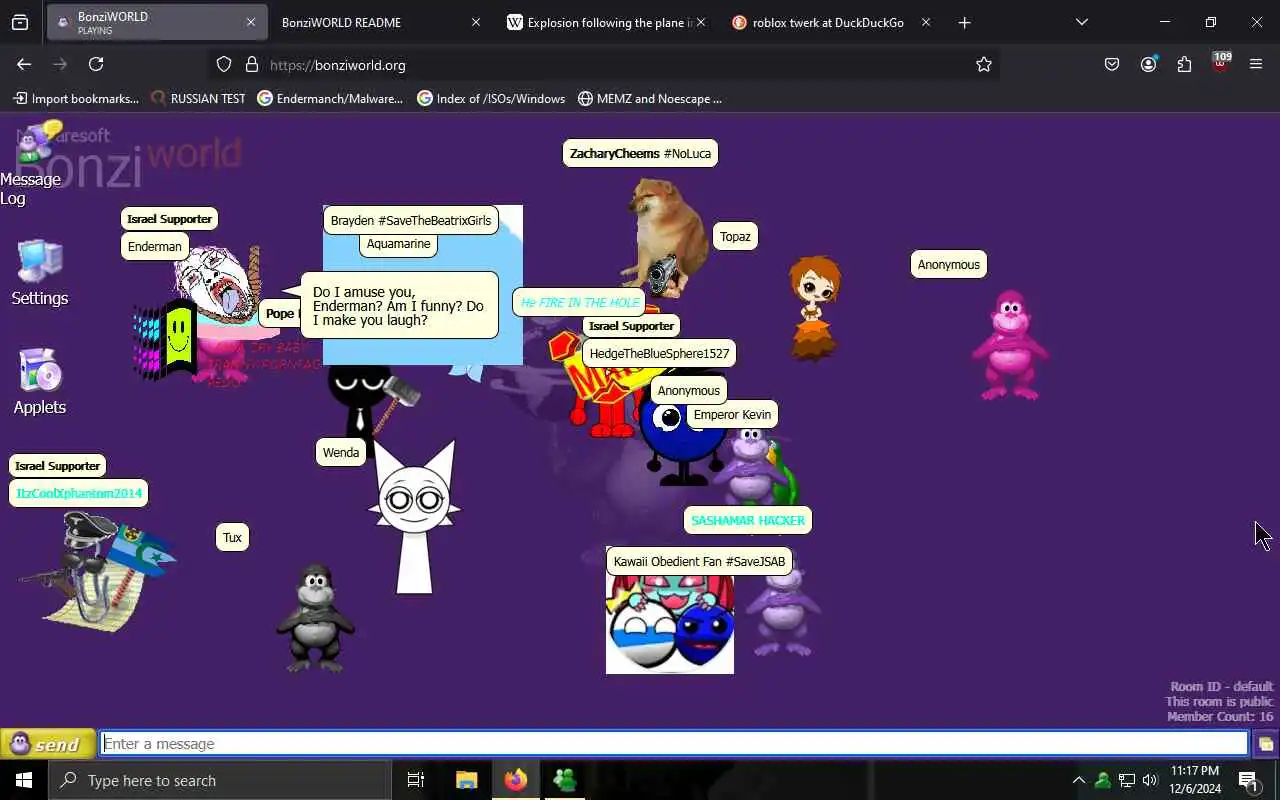This screenshot has height=800, width=1280.
Task: Open Import bookmarks bookmark
Action: click(76, 98)
